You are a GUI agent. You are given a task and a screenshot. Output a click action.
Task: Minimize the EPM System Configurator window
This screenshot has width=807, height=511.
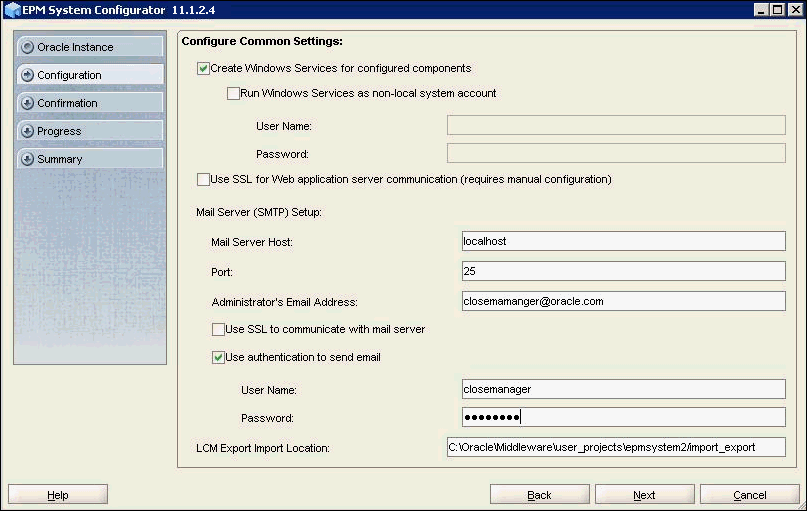coord(762,10)
